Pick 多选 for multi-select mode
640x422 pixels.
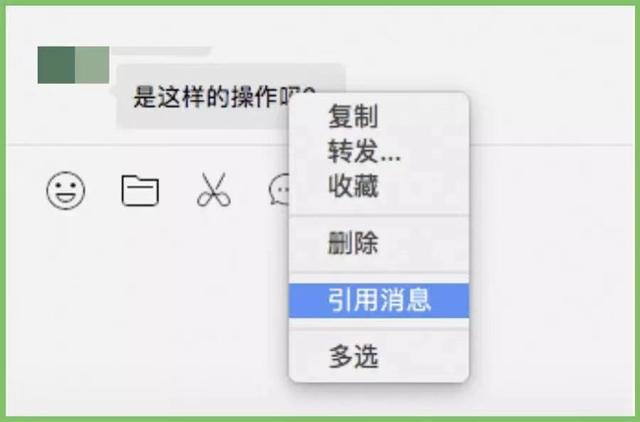[353, 357]
